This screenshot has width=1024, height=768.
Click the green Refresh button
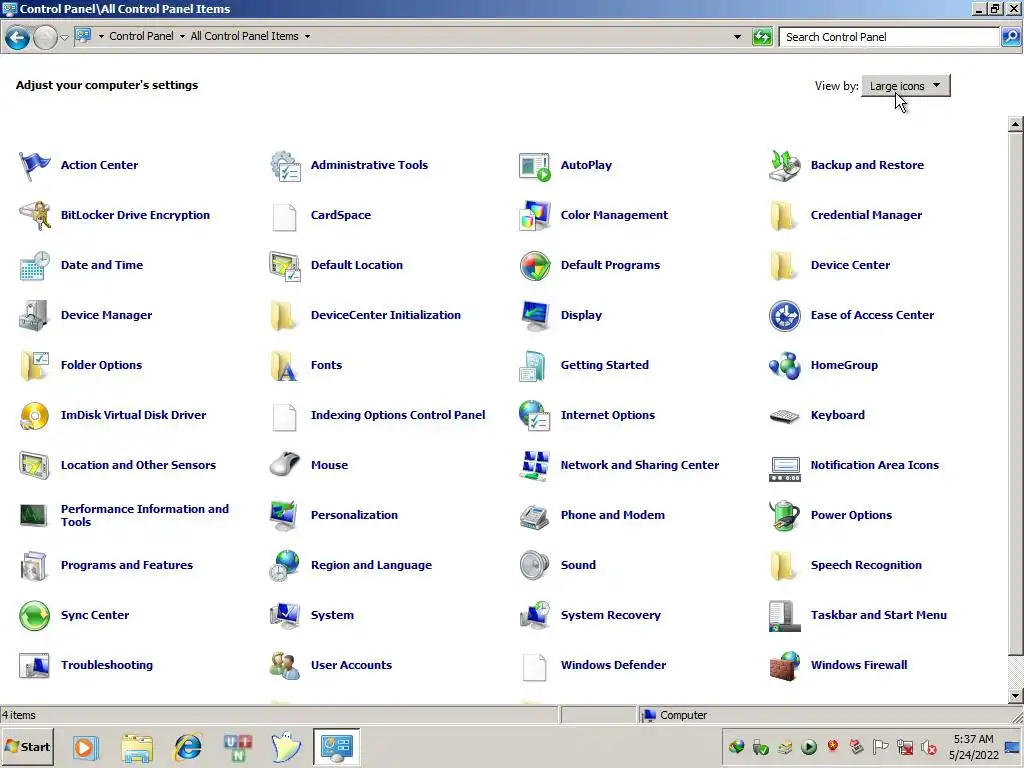762,37
